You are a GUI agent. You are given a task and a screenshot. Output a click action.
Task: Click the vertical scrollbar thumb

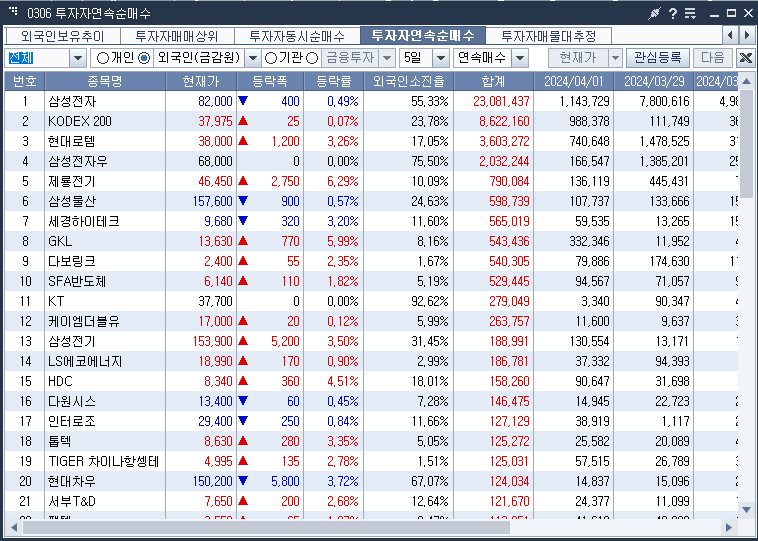[746, 144]
